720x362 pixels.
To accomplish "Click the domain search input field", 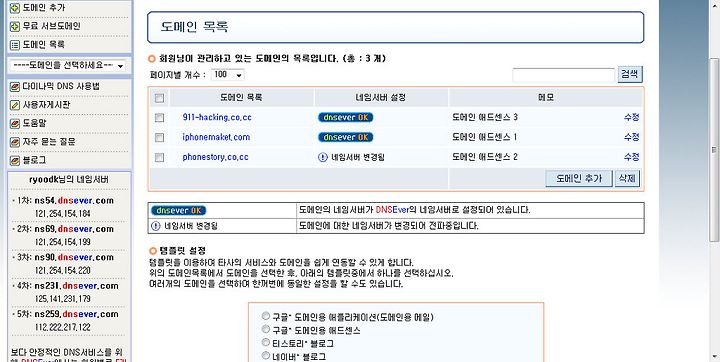I will 563,75.
